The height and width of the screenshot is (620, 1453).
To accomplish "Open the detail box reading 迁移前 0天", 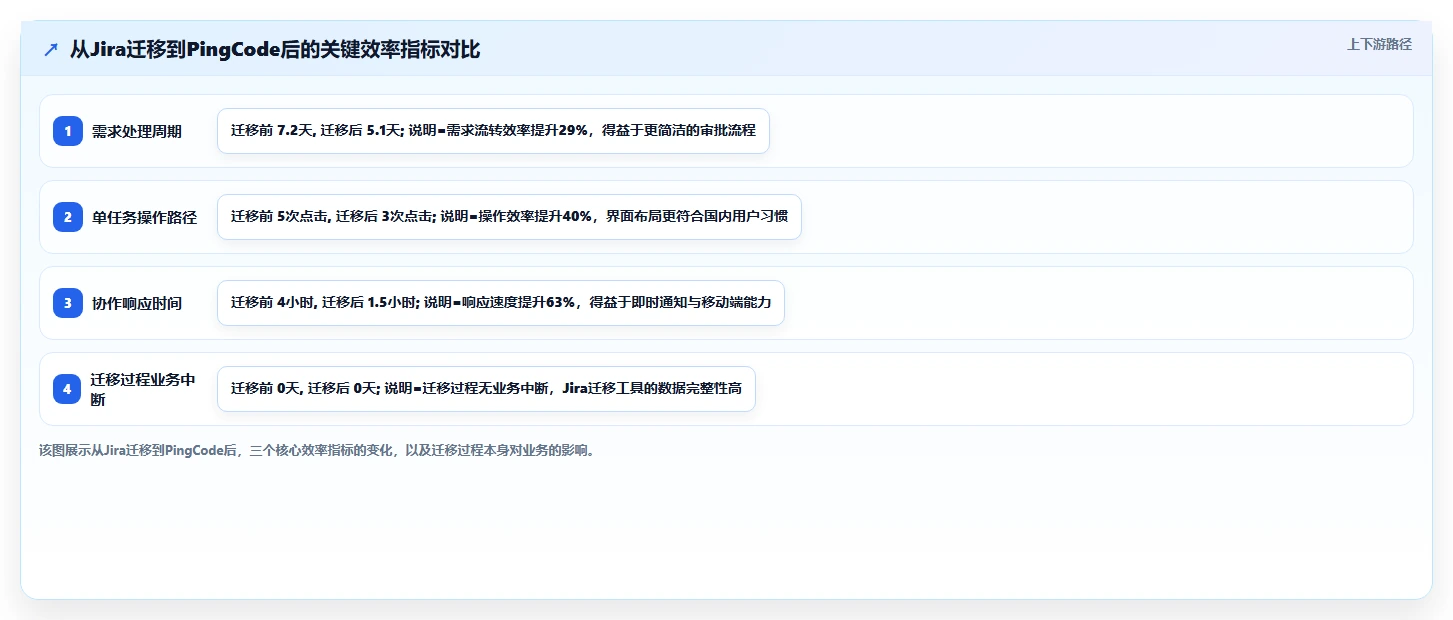I will 486,389.
